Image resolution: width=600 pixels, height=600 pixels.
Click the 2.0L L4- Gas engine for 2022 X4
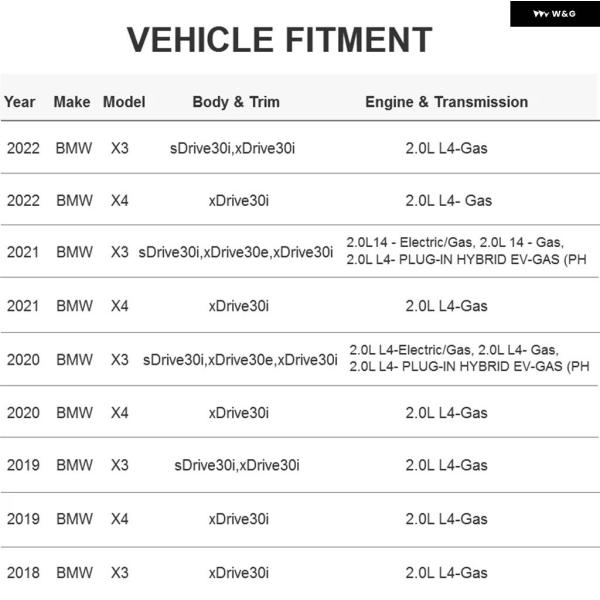tap(448, 201)
